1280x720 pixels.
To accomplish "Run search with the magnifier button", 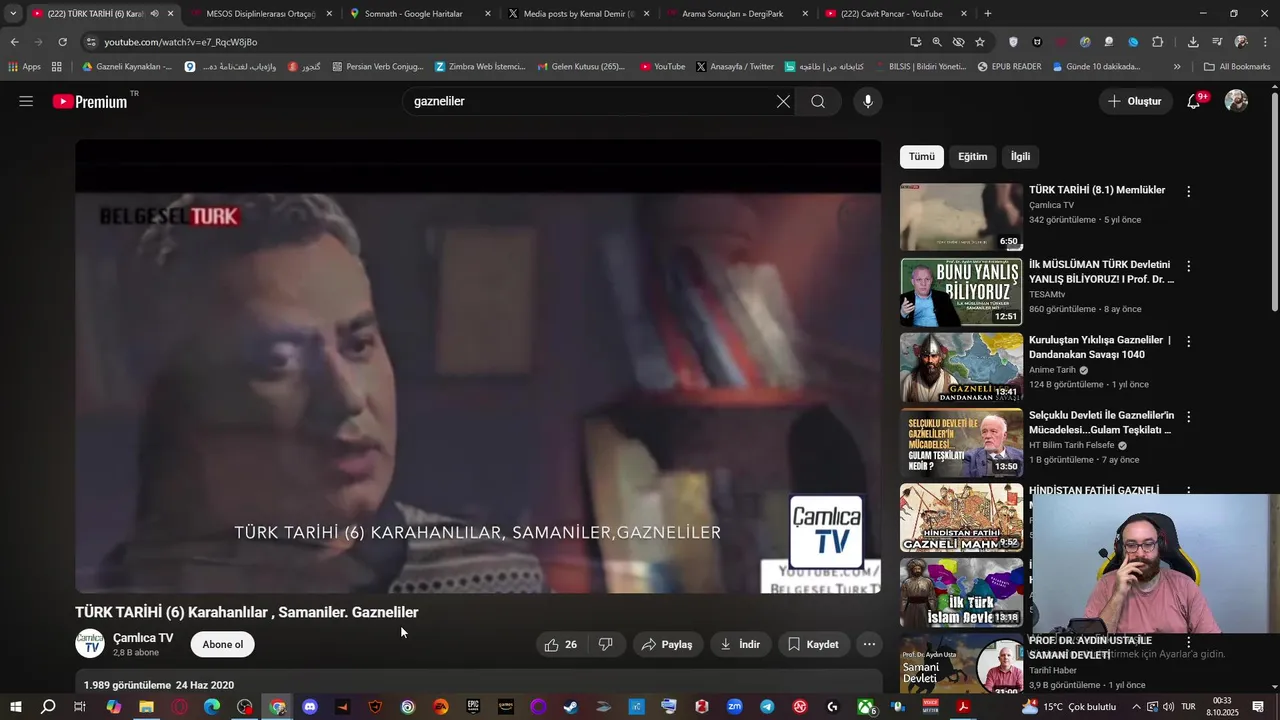I will 818,101.
